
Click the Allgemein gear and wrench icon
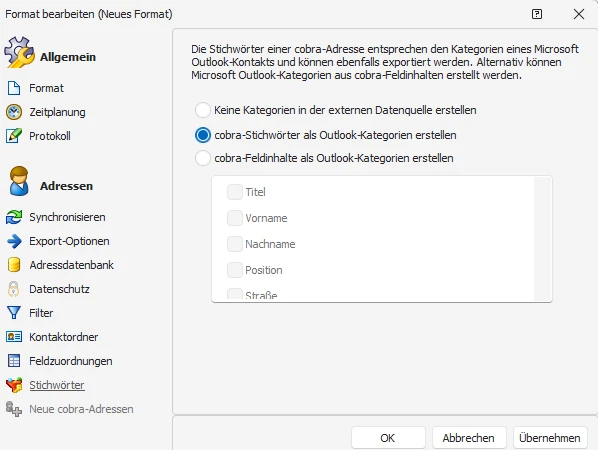[x=19, y=52]
